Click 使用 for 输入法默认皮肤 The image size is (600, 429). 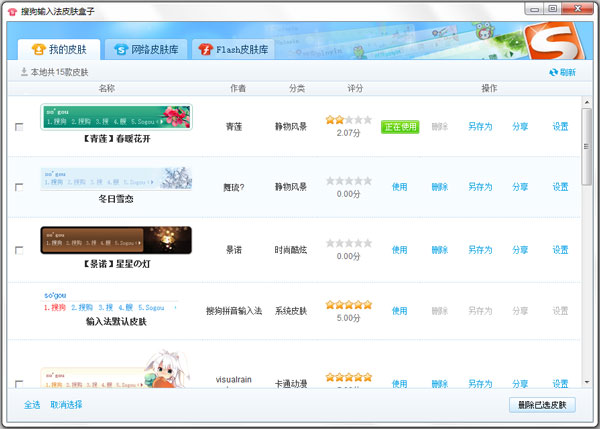(399, 311)
